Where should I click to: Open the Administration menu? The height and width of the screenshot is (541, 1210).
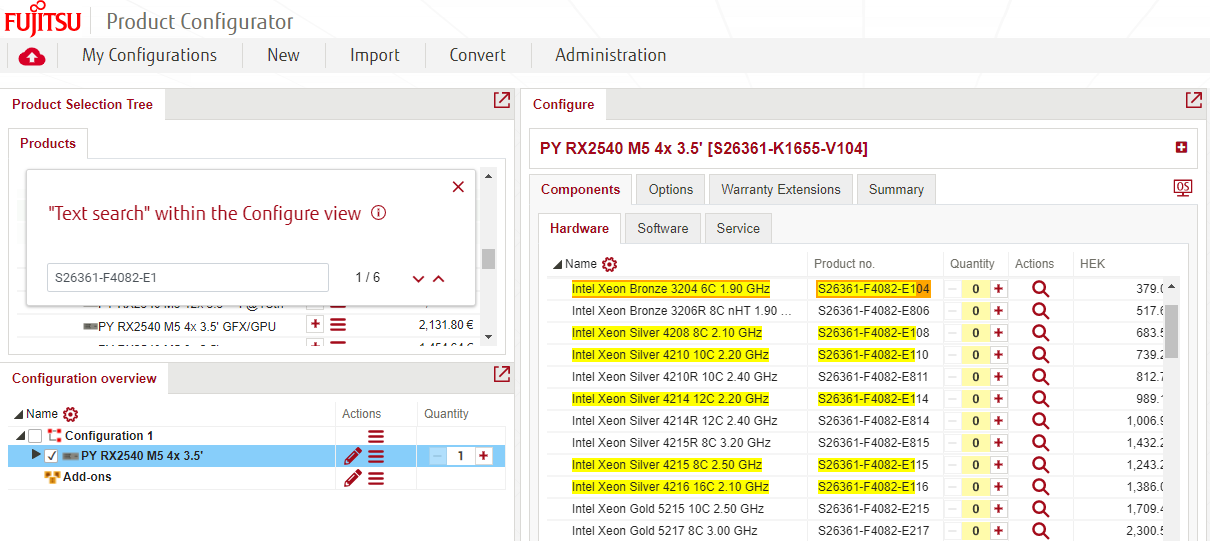pos(611,55)
